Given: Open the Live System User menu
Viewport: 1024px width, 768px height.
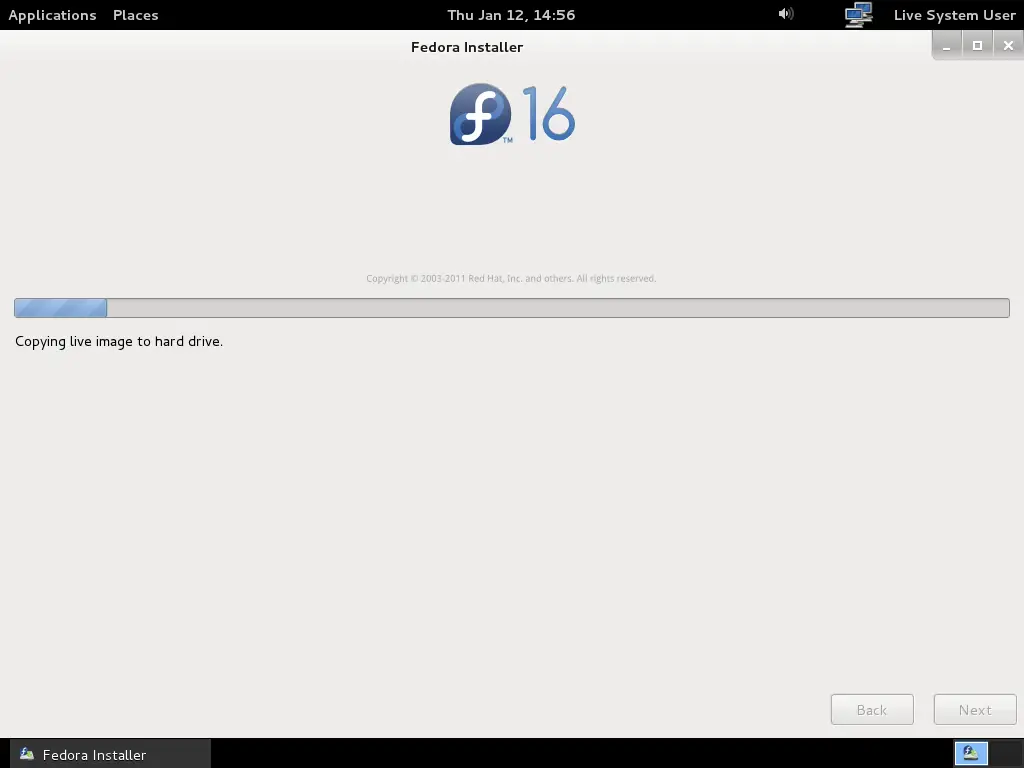Looking at the screenshot, I should point(954,15).
